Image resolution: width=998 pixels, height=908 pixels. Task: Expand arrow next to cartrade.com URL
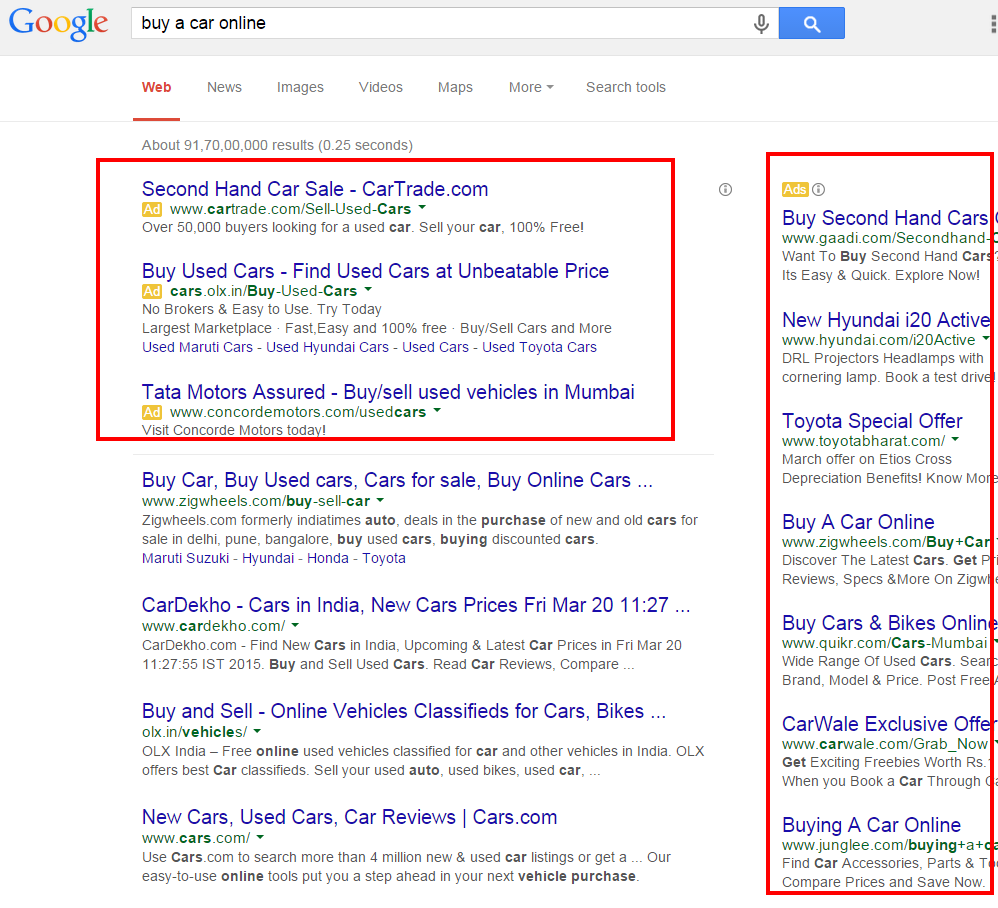pos(422,208)
